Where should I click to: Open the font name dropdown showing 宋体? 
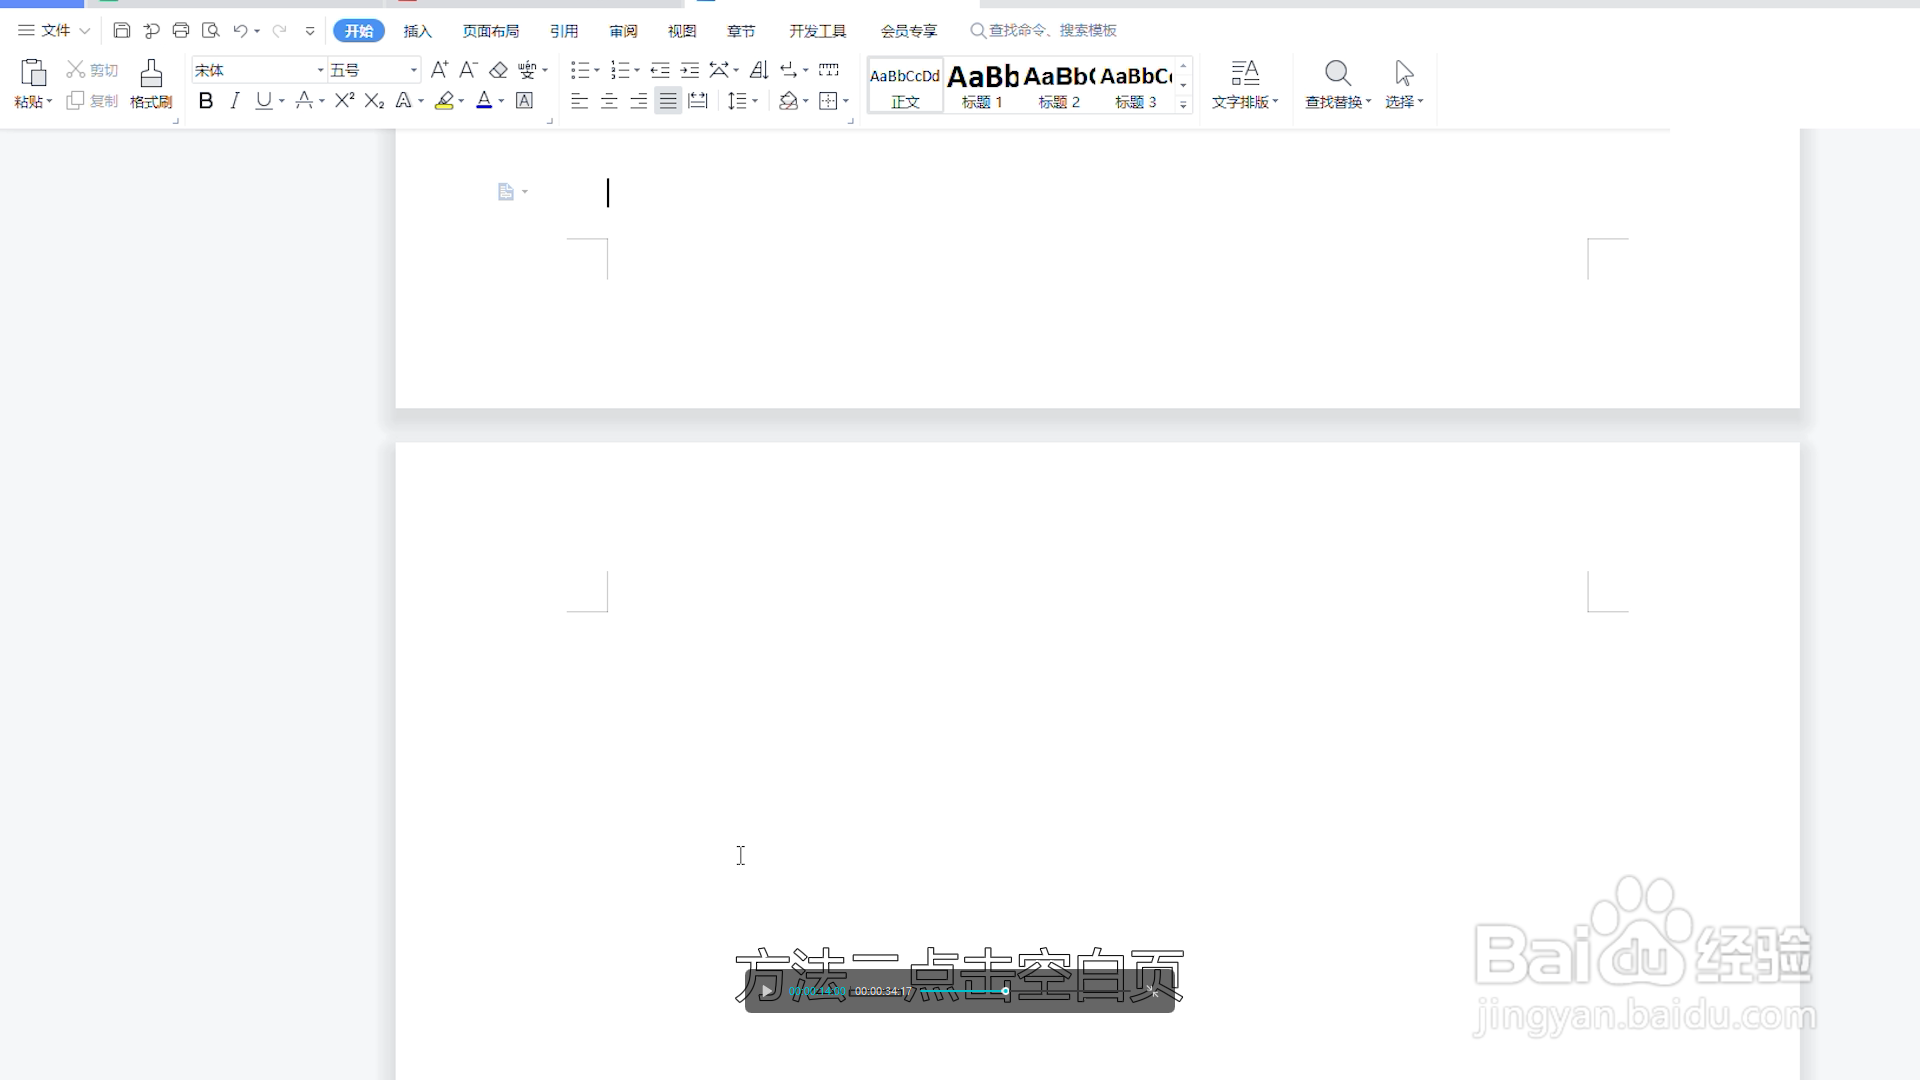point(320,70)
